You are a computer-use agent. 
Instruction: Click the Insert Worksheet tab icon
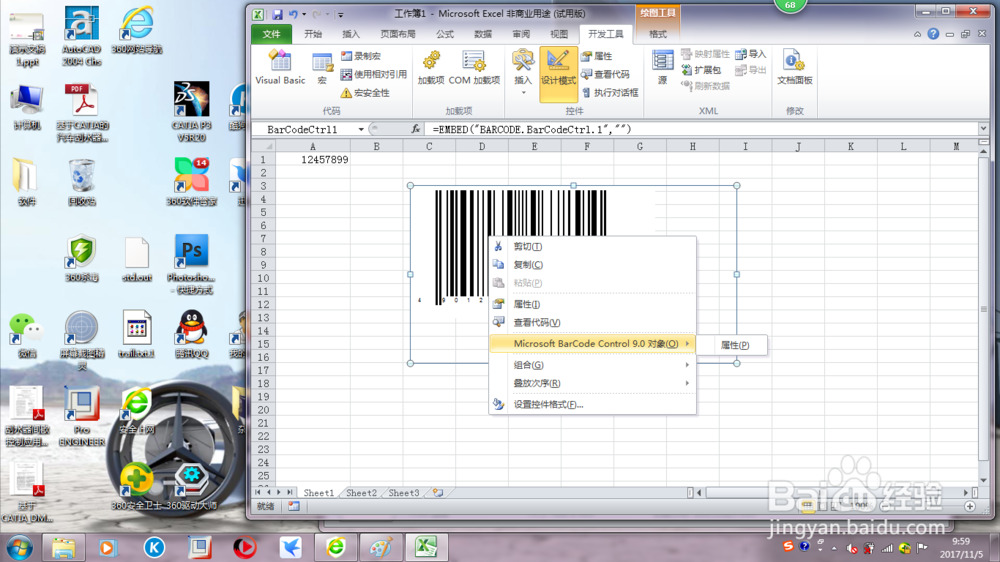pyautogui.click(x=438, y=492)
